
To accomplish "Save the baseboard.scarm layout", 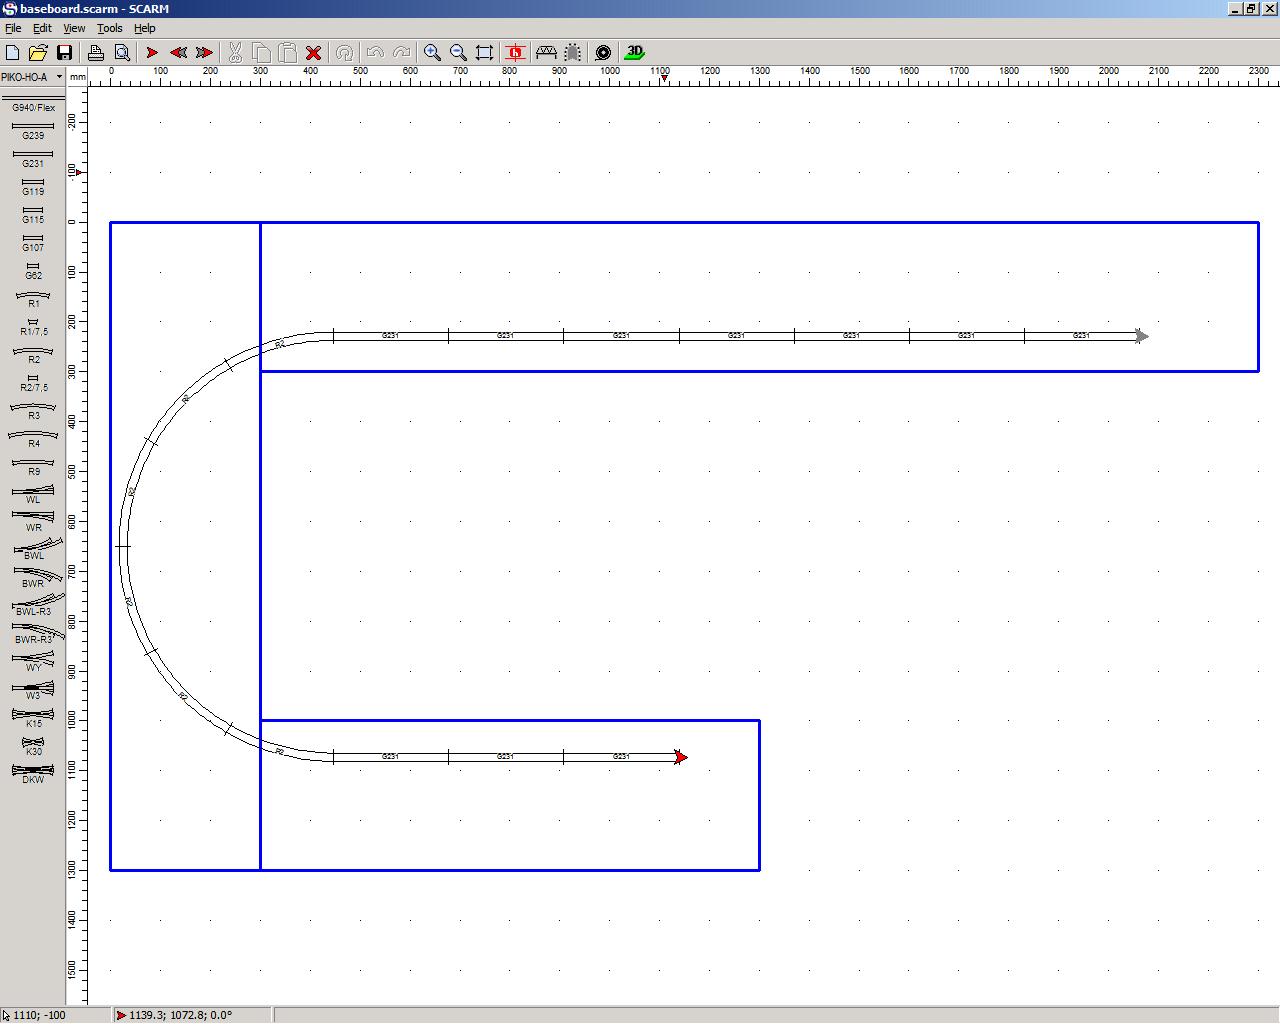I will click(x=63, y=52).
